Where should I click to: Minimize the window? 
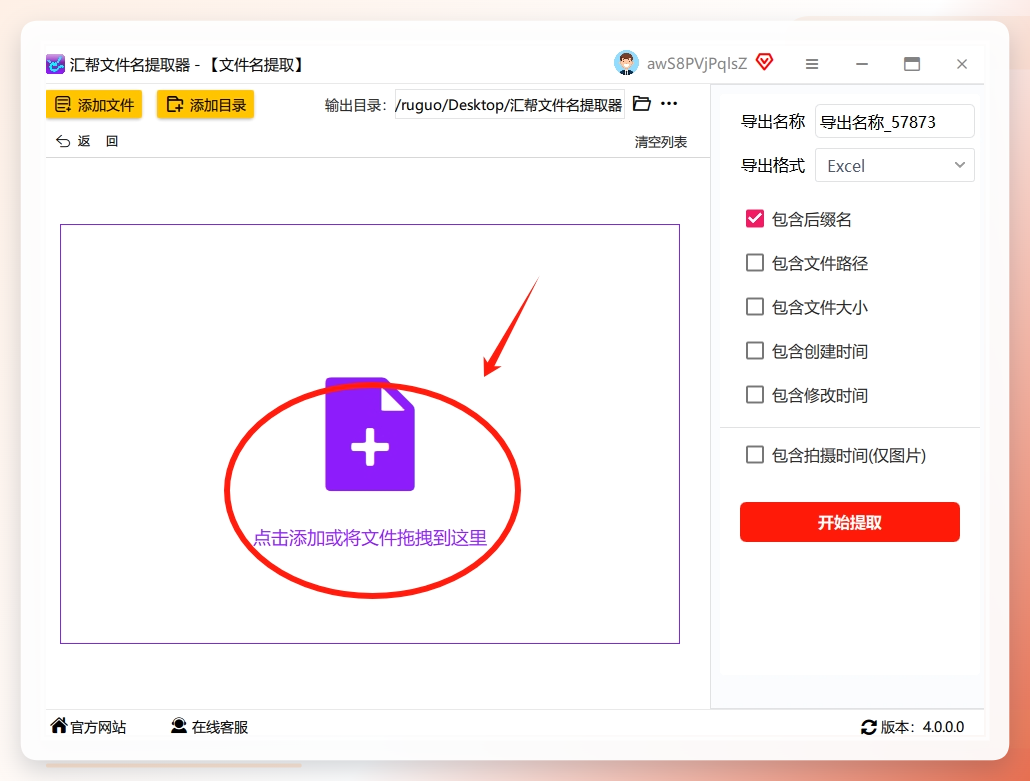click(x=862, y=64)
